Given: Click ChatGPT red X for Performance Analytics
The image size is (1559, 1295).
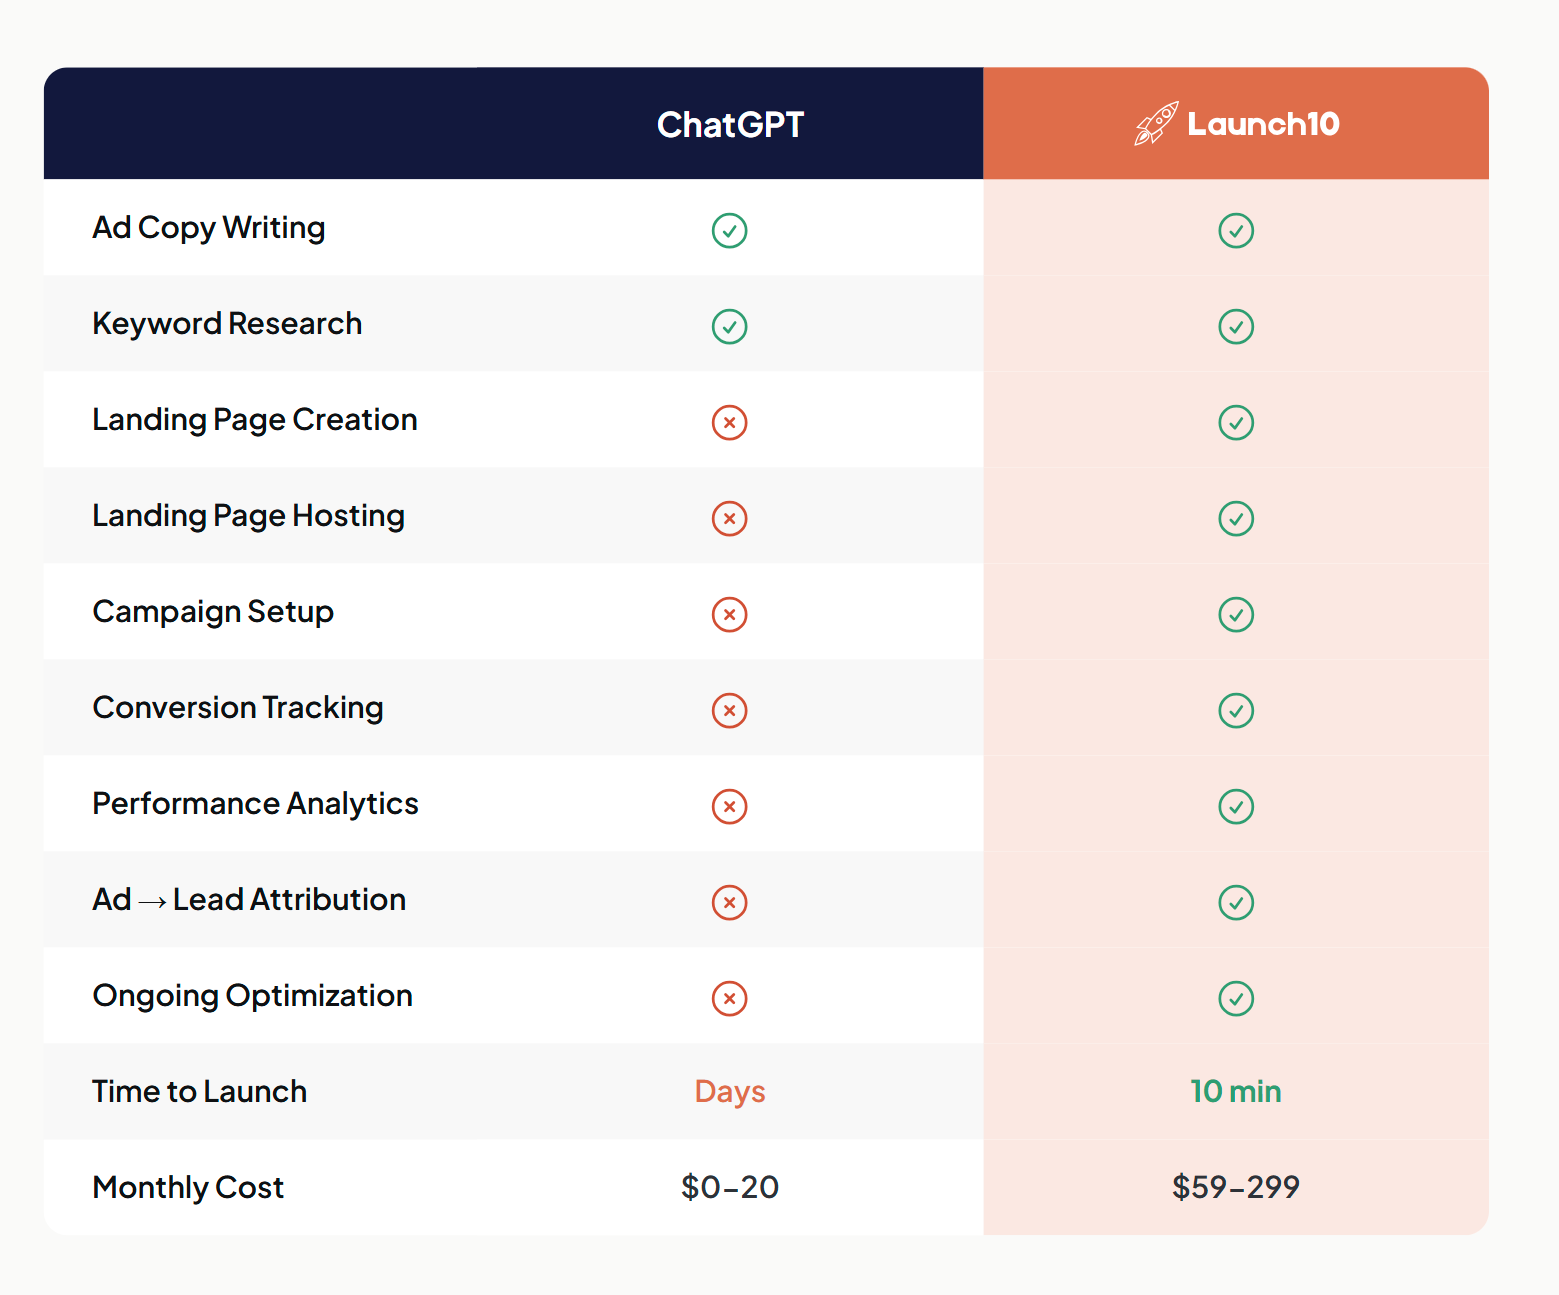Looking at the screenshot, I should click(x=730, y=806).
